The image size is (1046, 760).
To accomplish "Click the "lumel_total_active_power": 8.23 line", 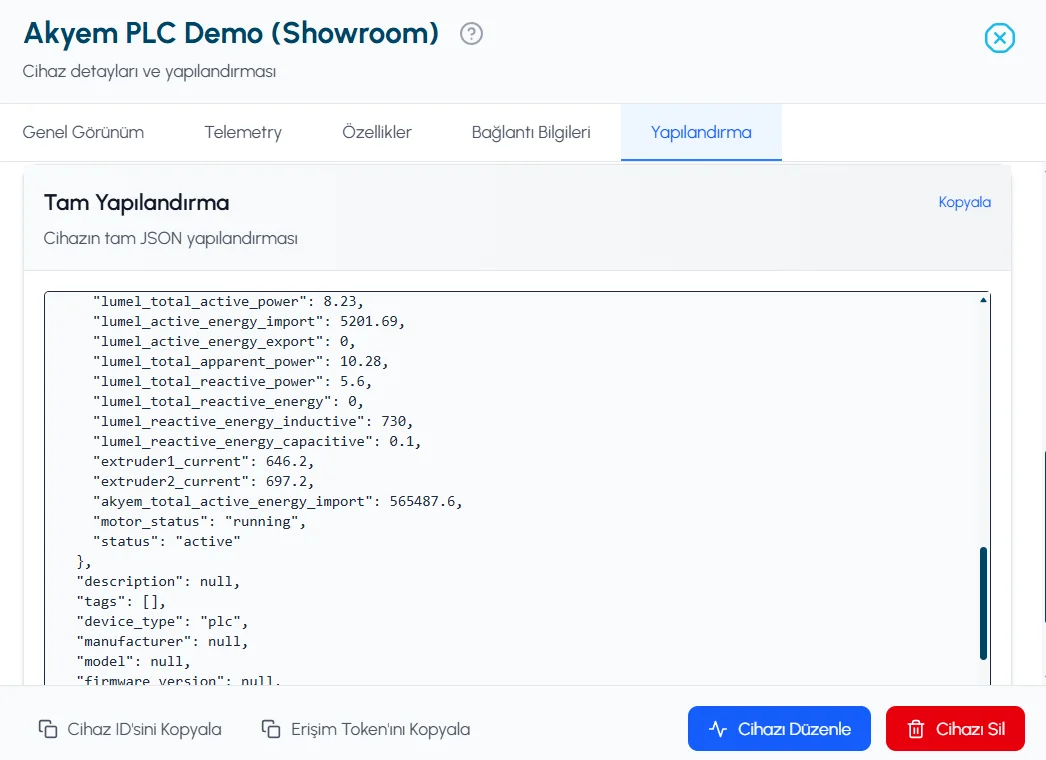I will click(228, 302).
